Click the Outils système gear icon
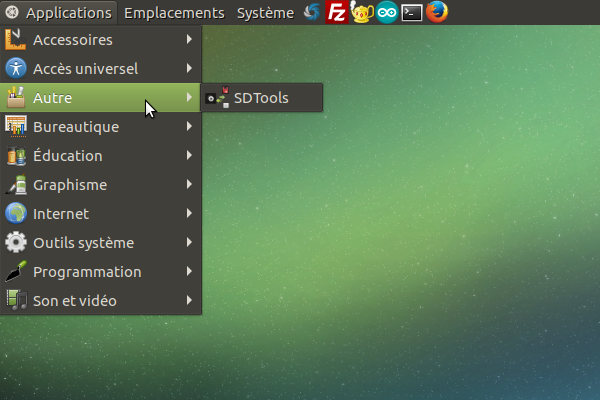 click(16, 243)
